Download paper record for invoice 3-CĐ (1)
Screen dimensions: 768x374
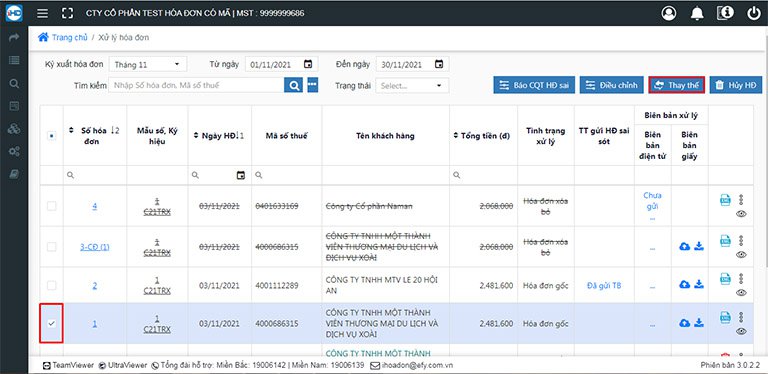699,247
